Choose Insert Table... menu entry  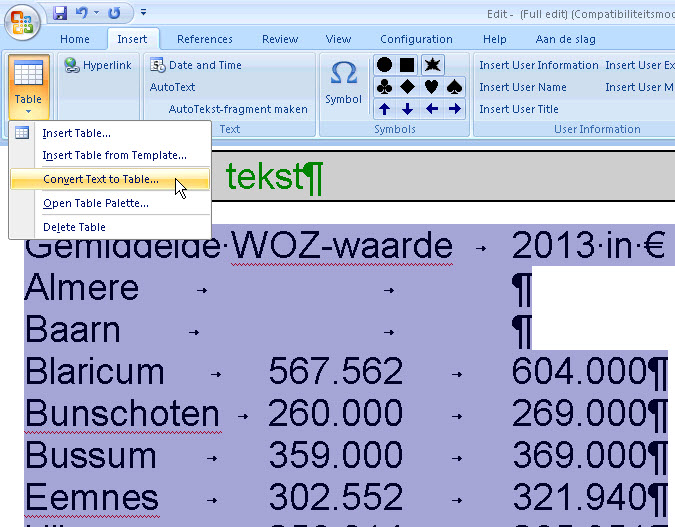tap(110, 133)
